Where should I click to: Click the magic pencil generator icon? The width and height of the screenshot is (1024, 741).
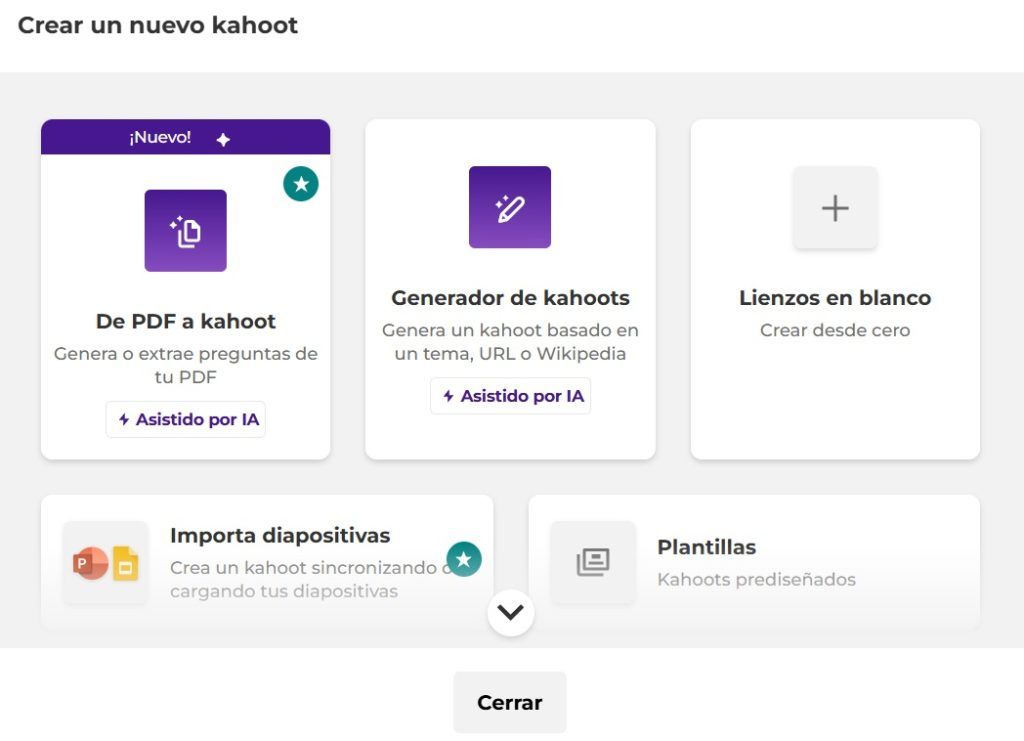click(x=510, y=207)
